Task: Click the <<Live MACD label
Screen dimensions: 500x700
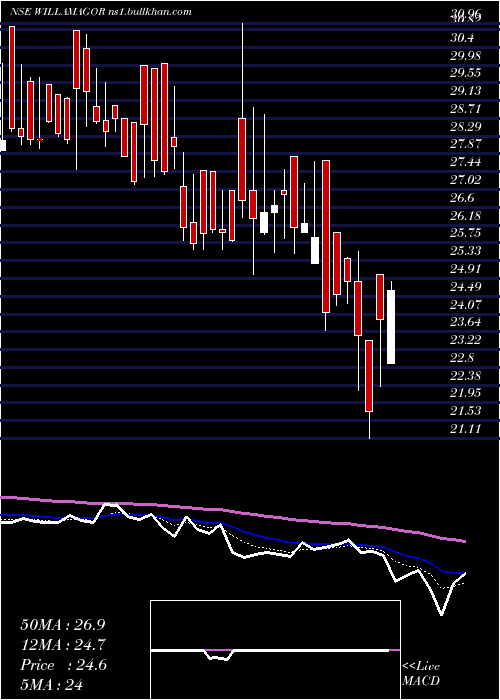Action: 421,674
